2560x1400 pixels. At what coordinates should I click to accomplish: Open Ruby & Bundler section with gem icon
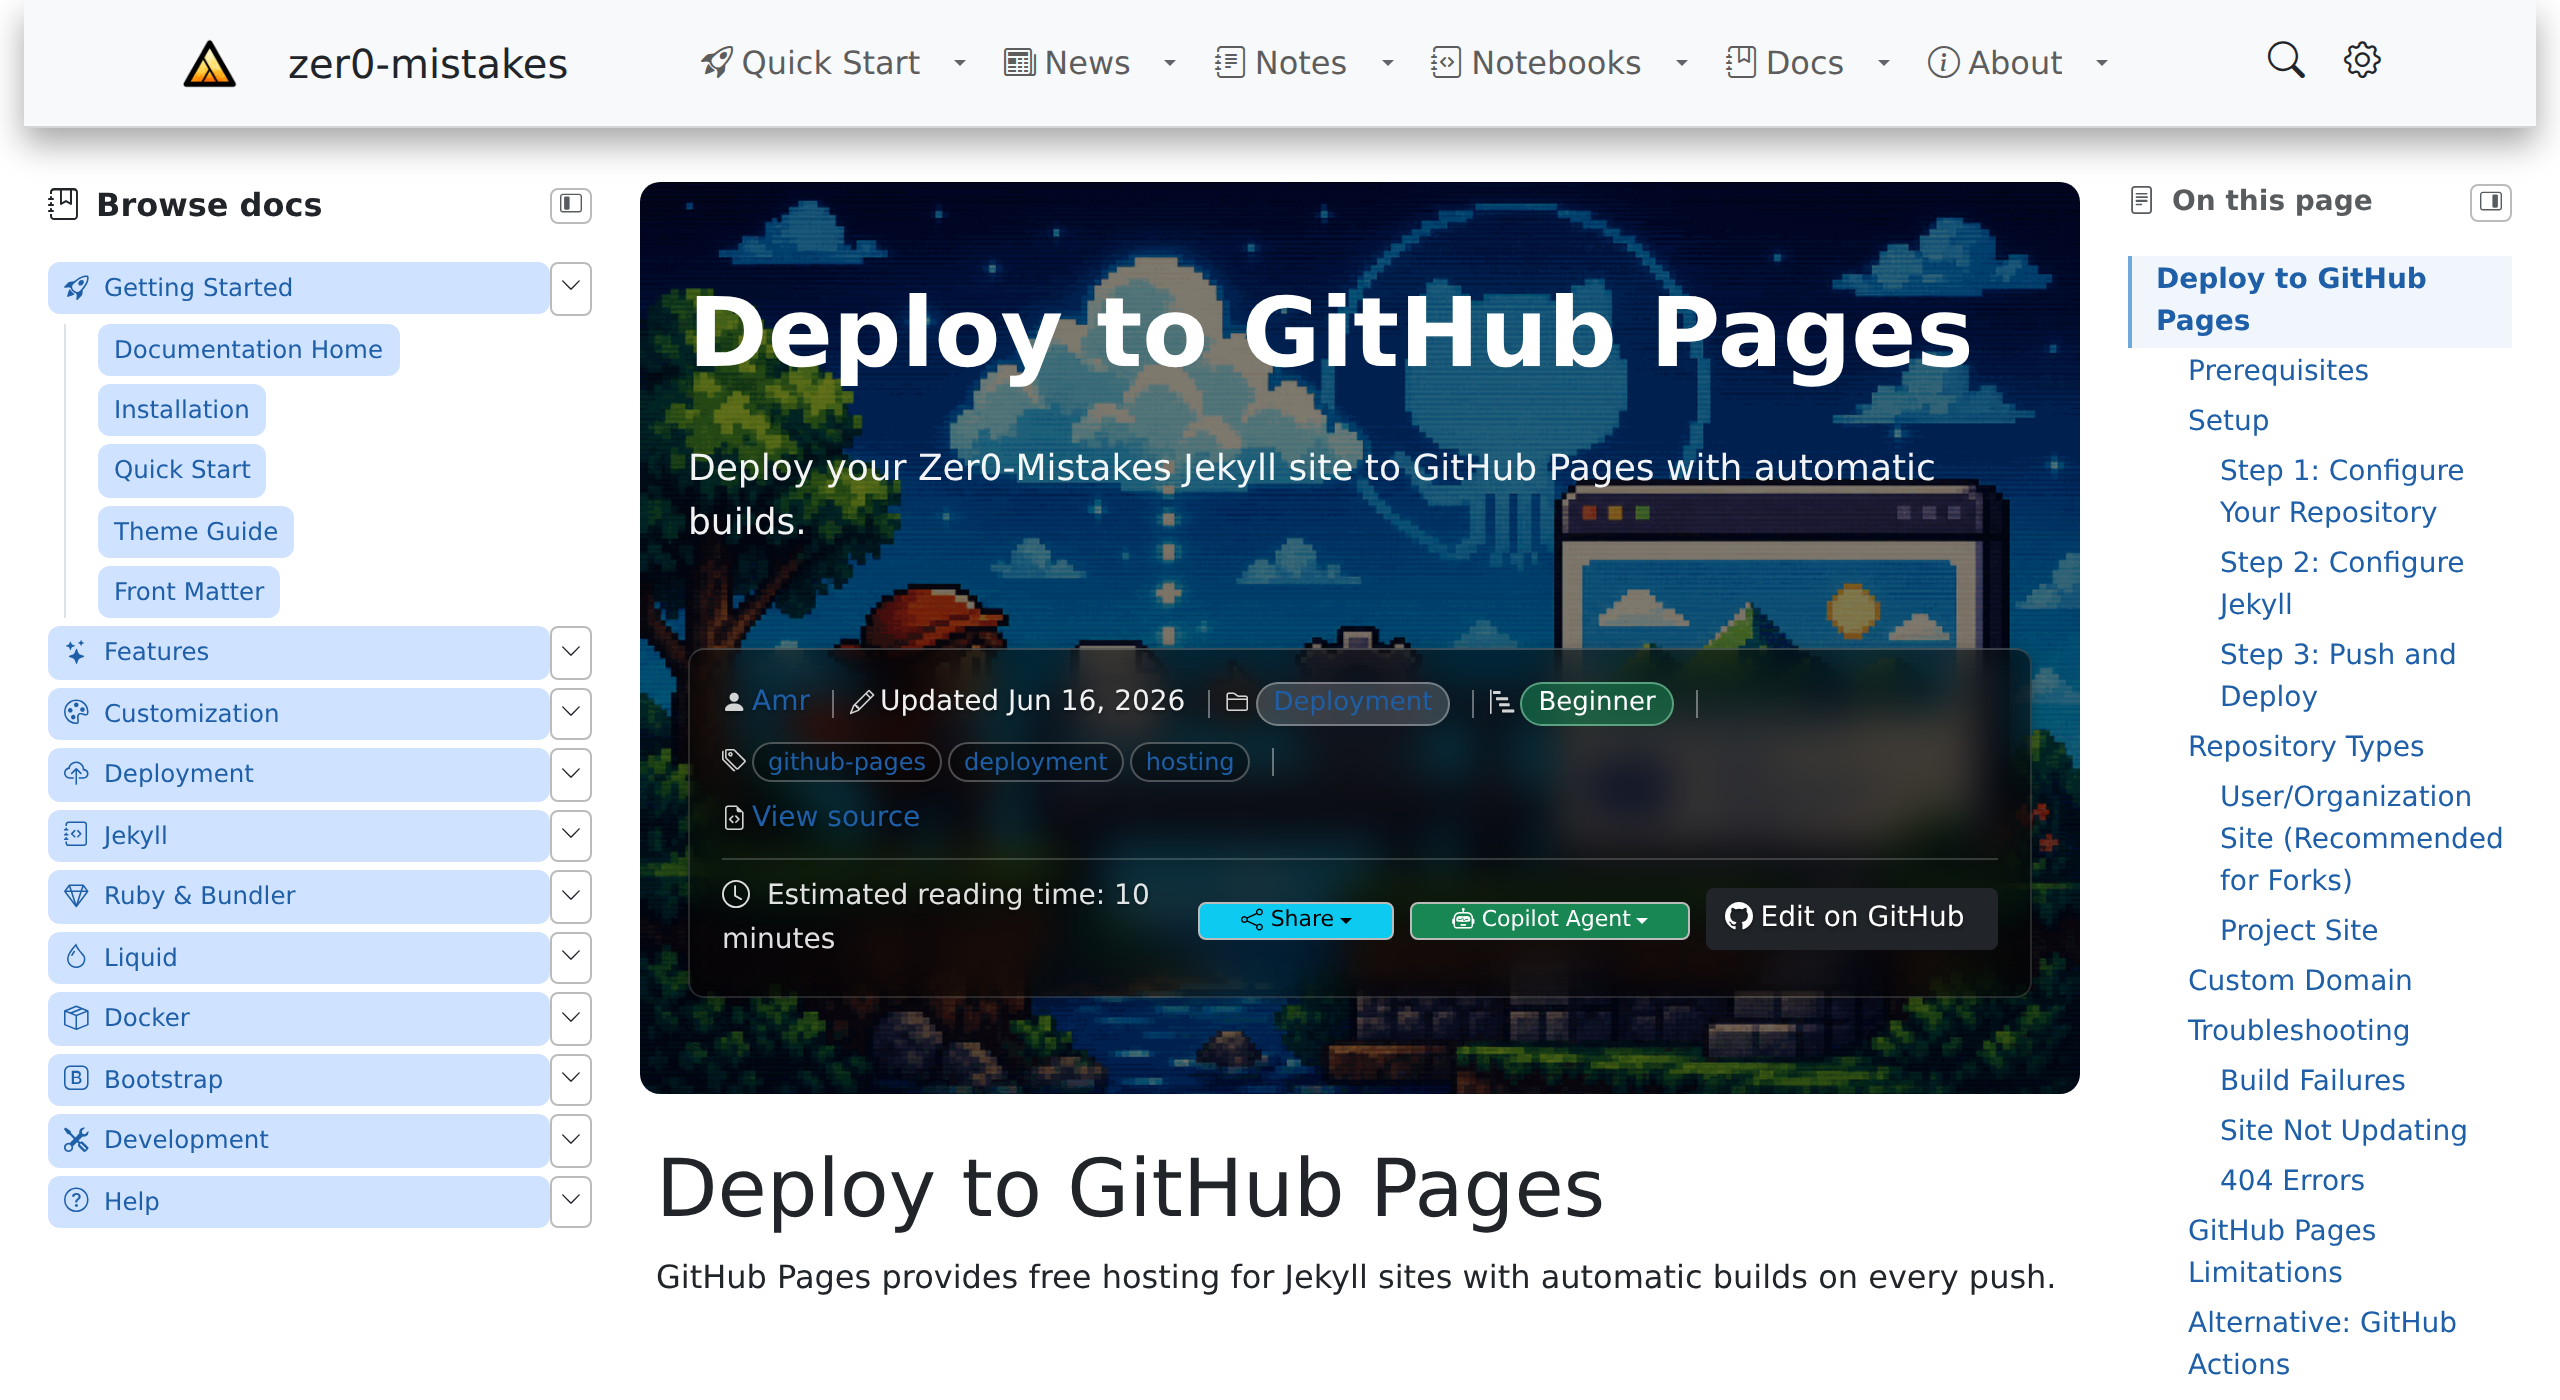click(x=298, y=896)
